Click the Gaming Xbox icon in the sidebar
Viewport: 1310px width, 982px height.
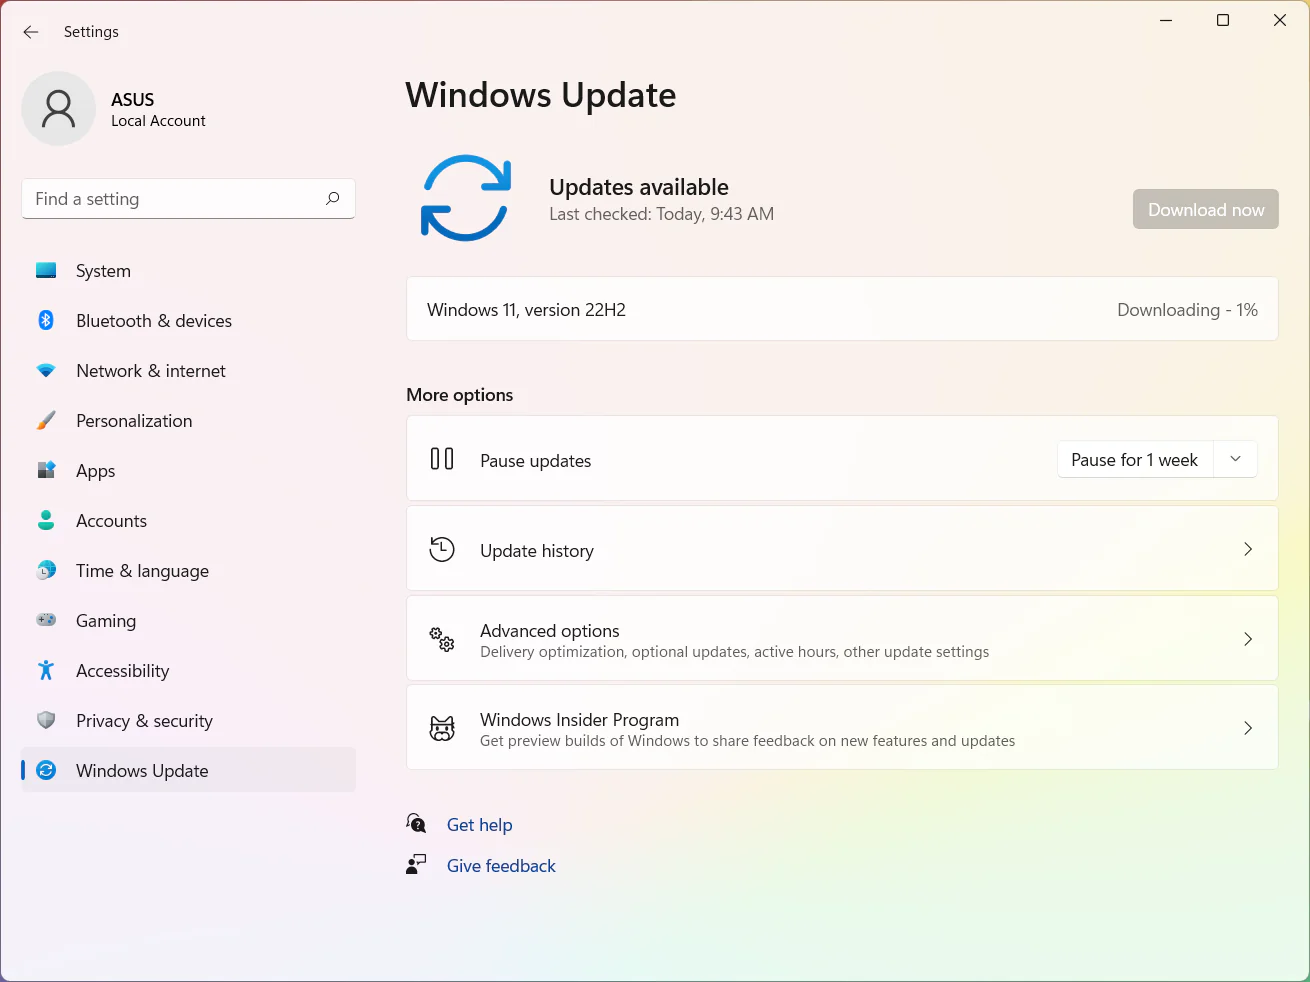click(46, 620)
